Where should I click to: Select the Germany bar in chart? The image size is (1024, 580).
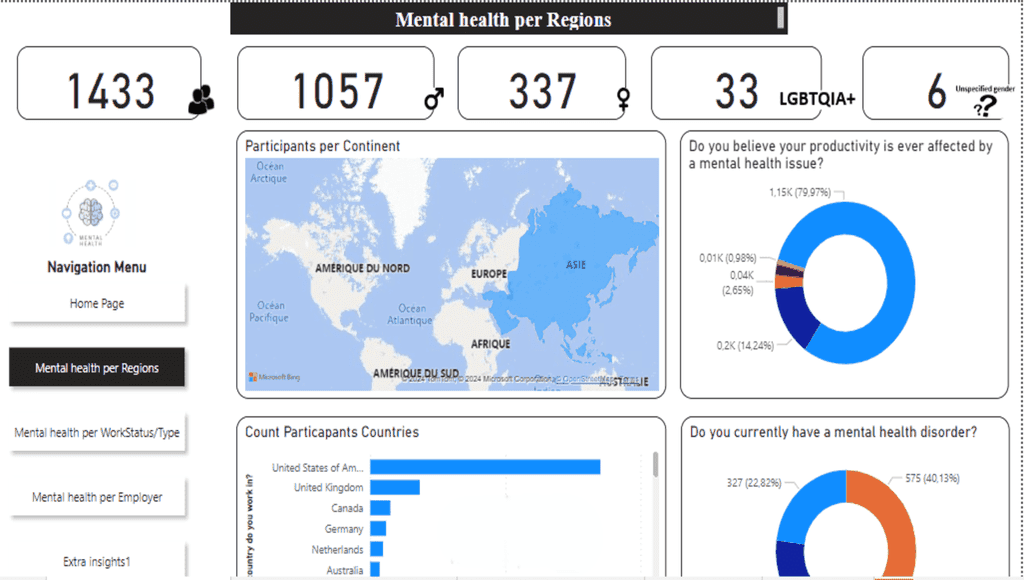click(x=378, y=528)
